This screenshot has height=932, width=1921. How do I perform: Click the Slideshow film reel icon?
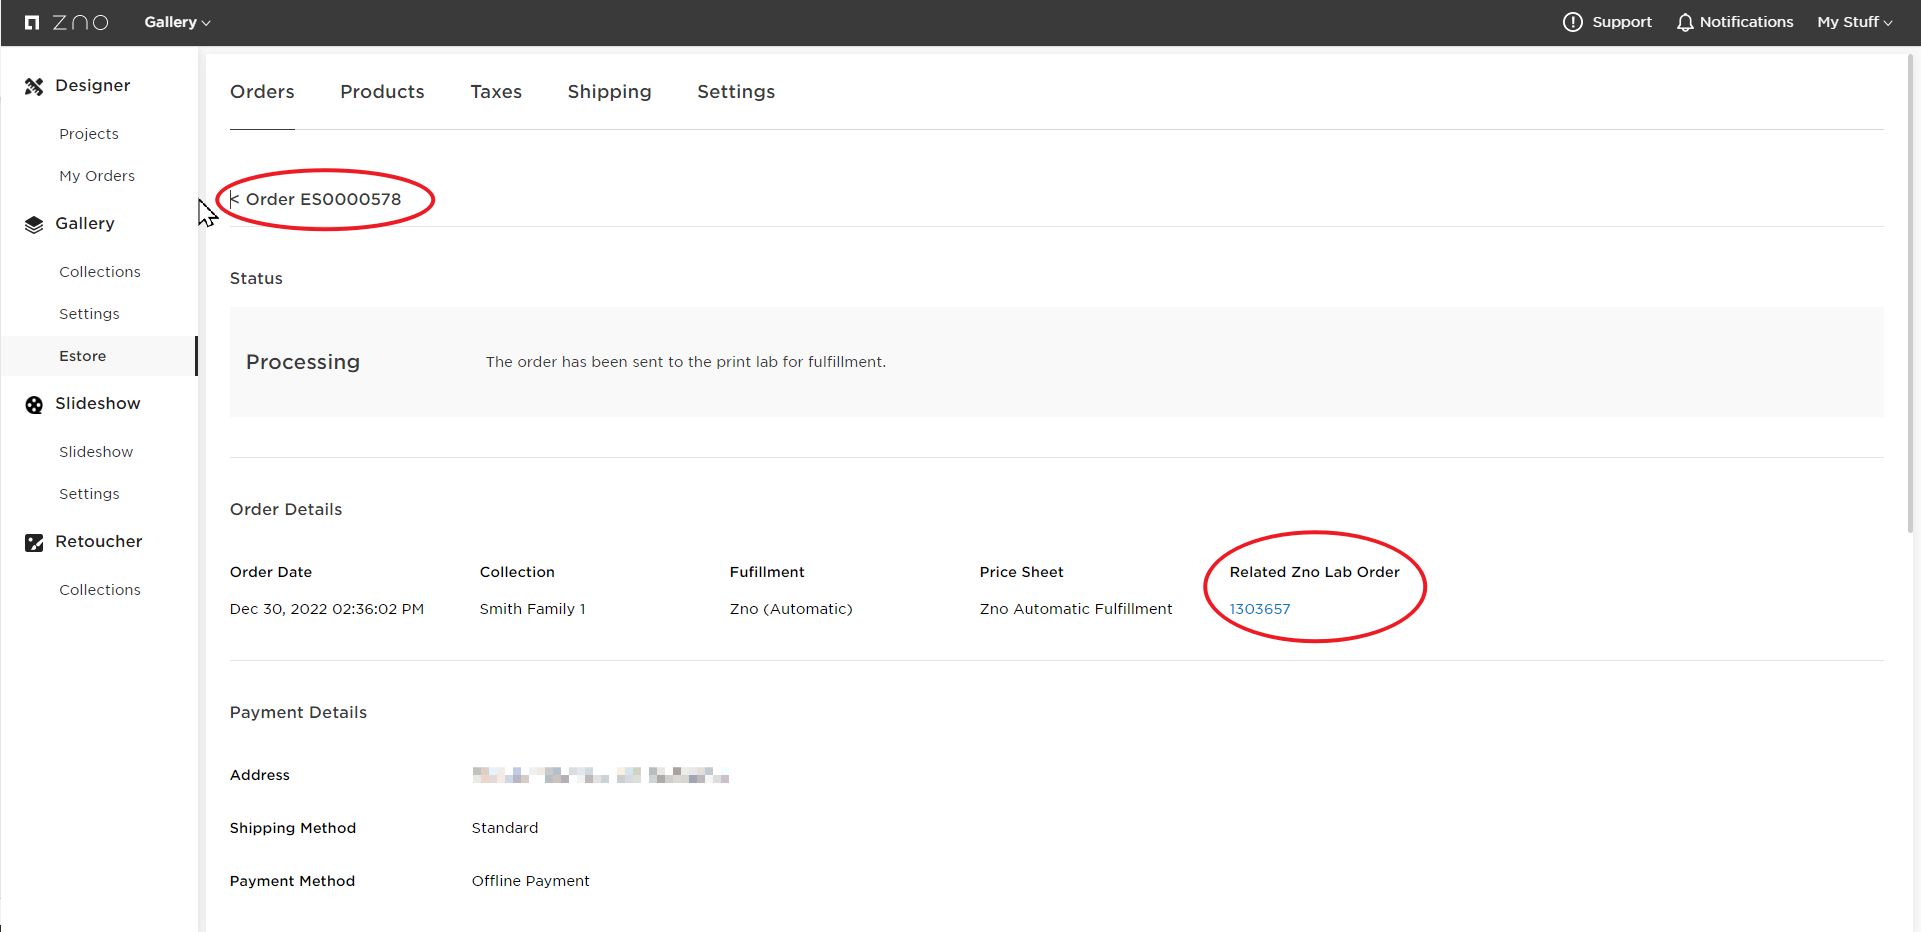tap(34, 405)
